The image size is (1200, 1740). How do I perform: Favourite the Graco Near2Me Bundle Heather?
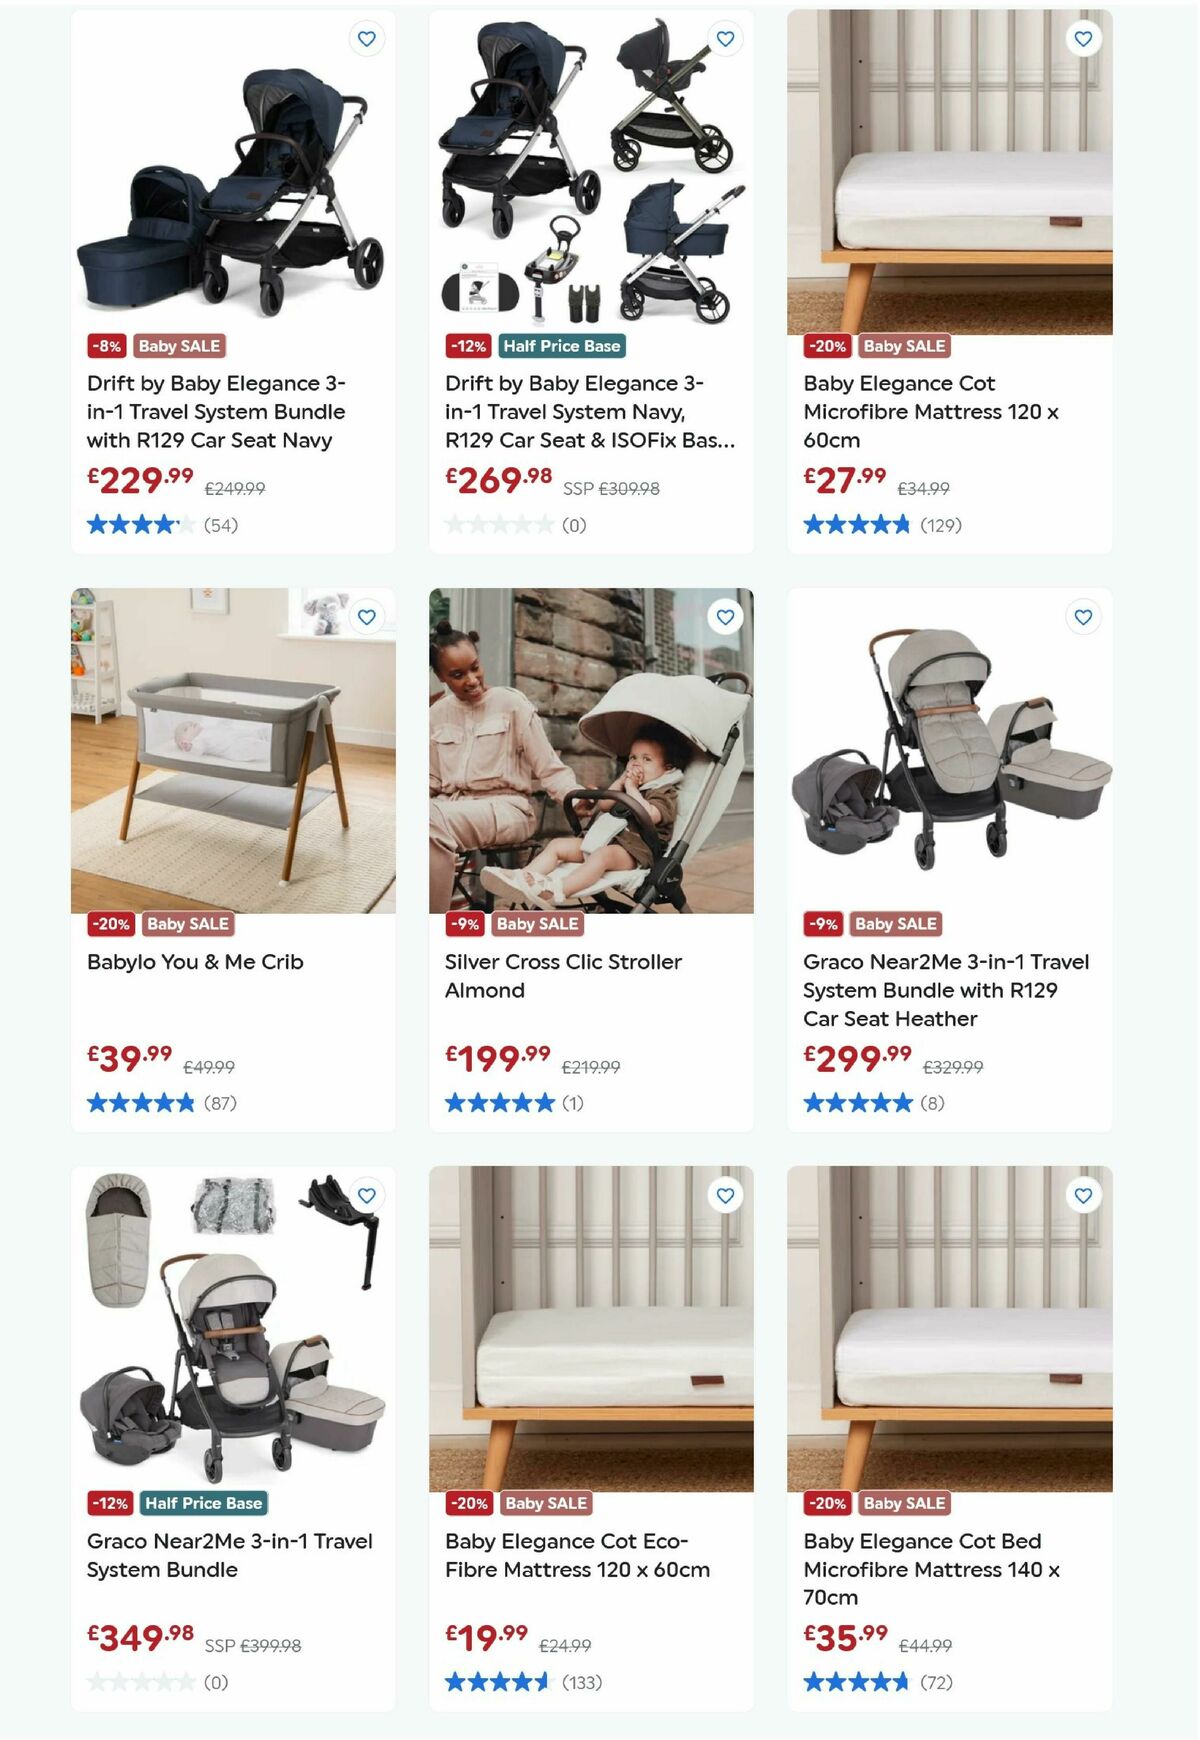1083,617
